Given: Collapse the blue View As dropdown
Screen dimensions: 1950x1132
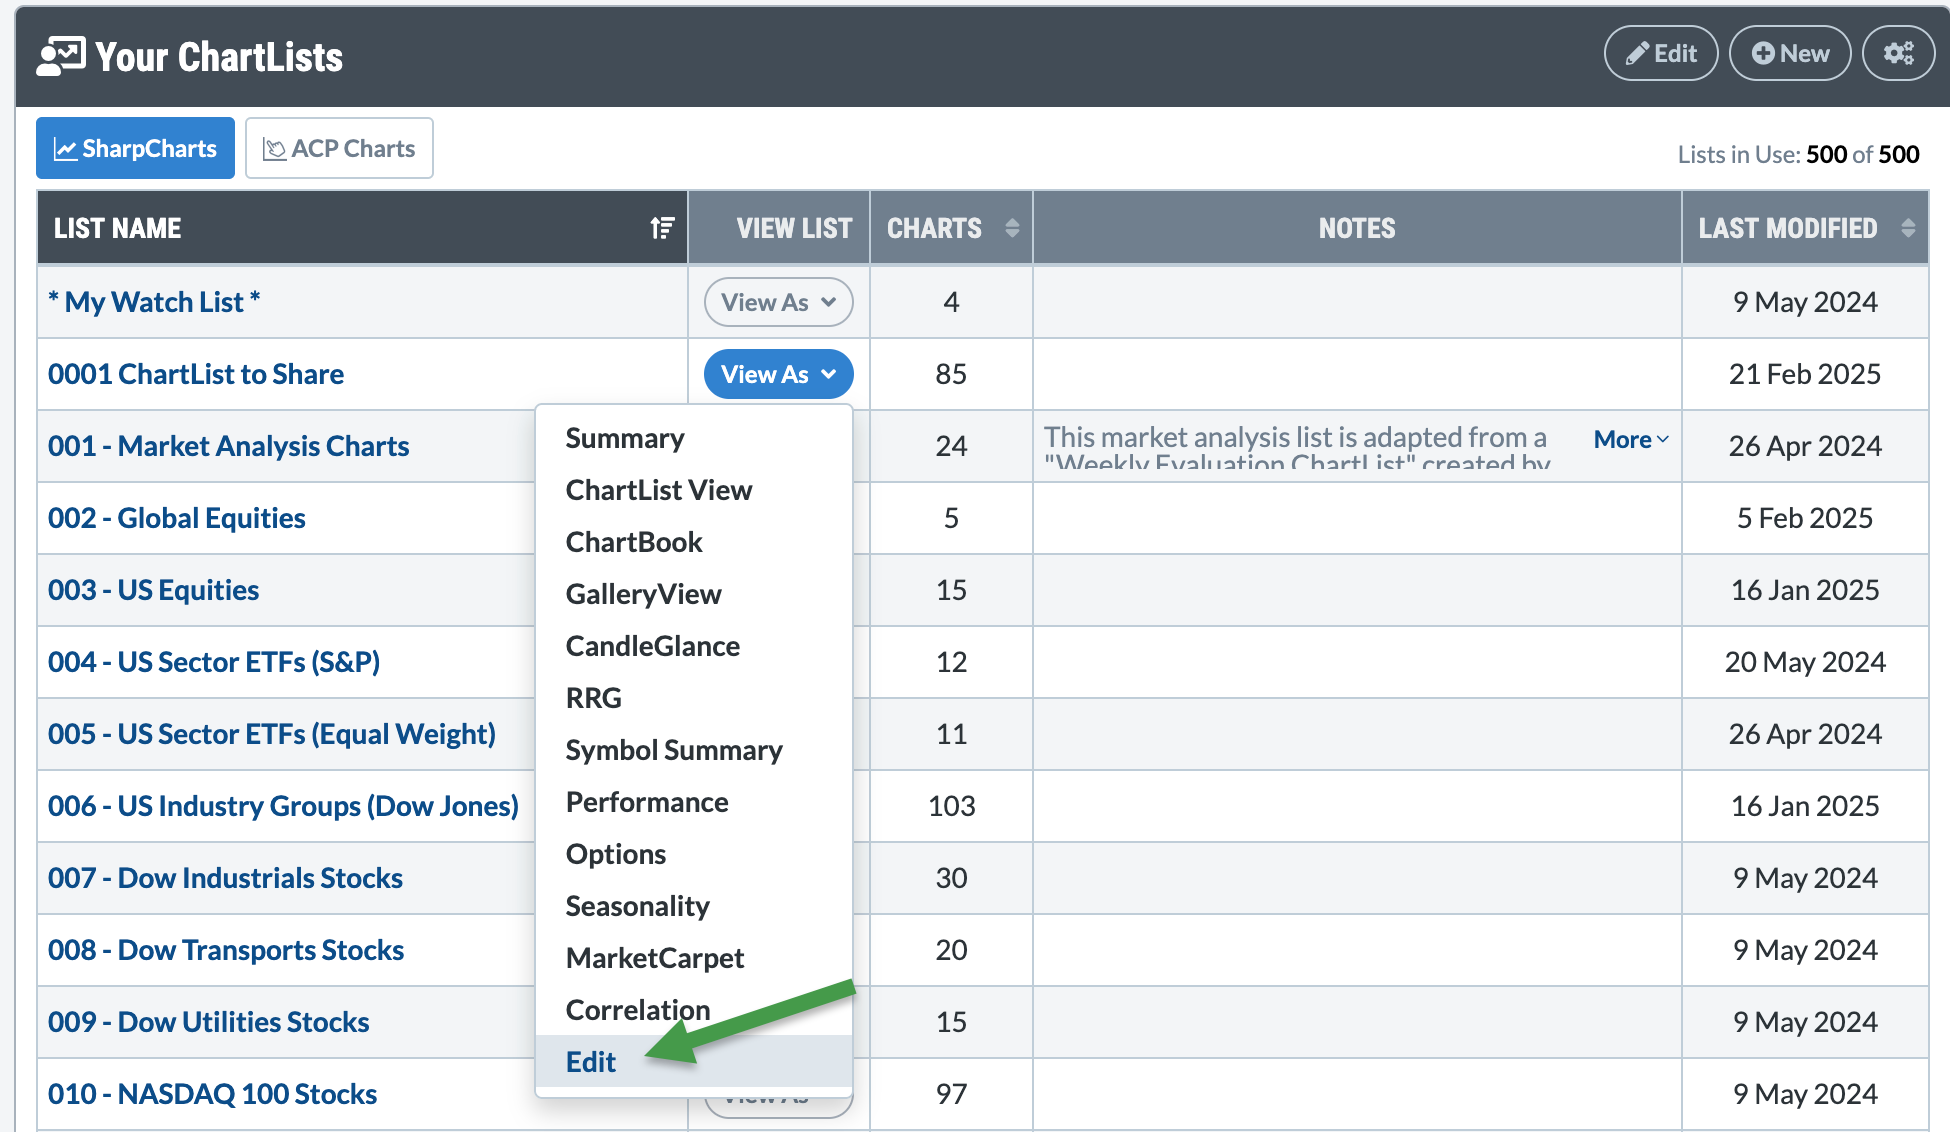Looking at the screenshot, I should 778,374.
